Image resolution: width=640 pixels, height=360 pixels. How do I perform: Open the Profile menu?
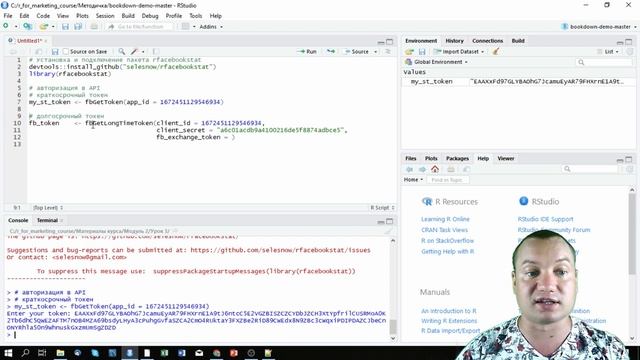click(x=173, y=16)
